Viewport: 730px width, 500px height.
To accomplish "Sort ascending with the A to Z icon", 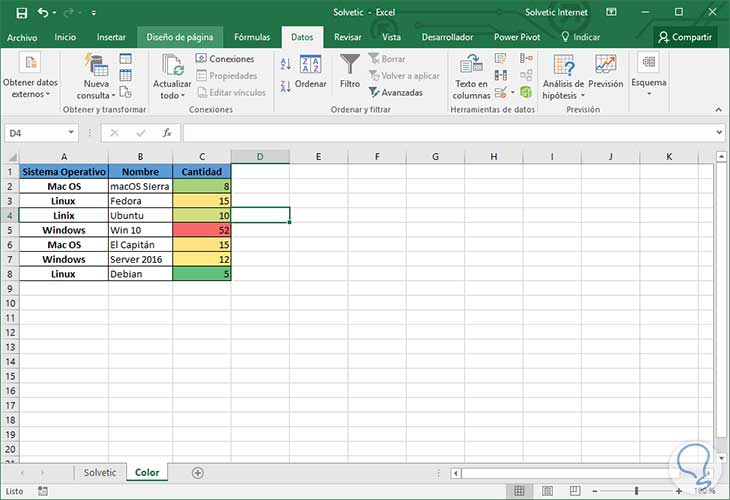I will [x=286, y=64].
